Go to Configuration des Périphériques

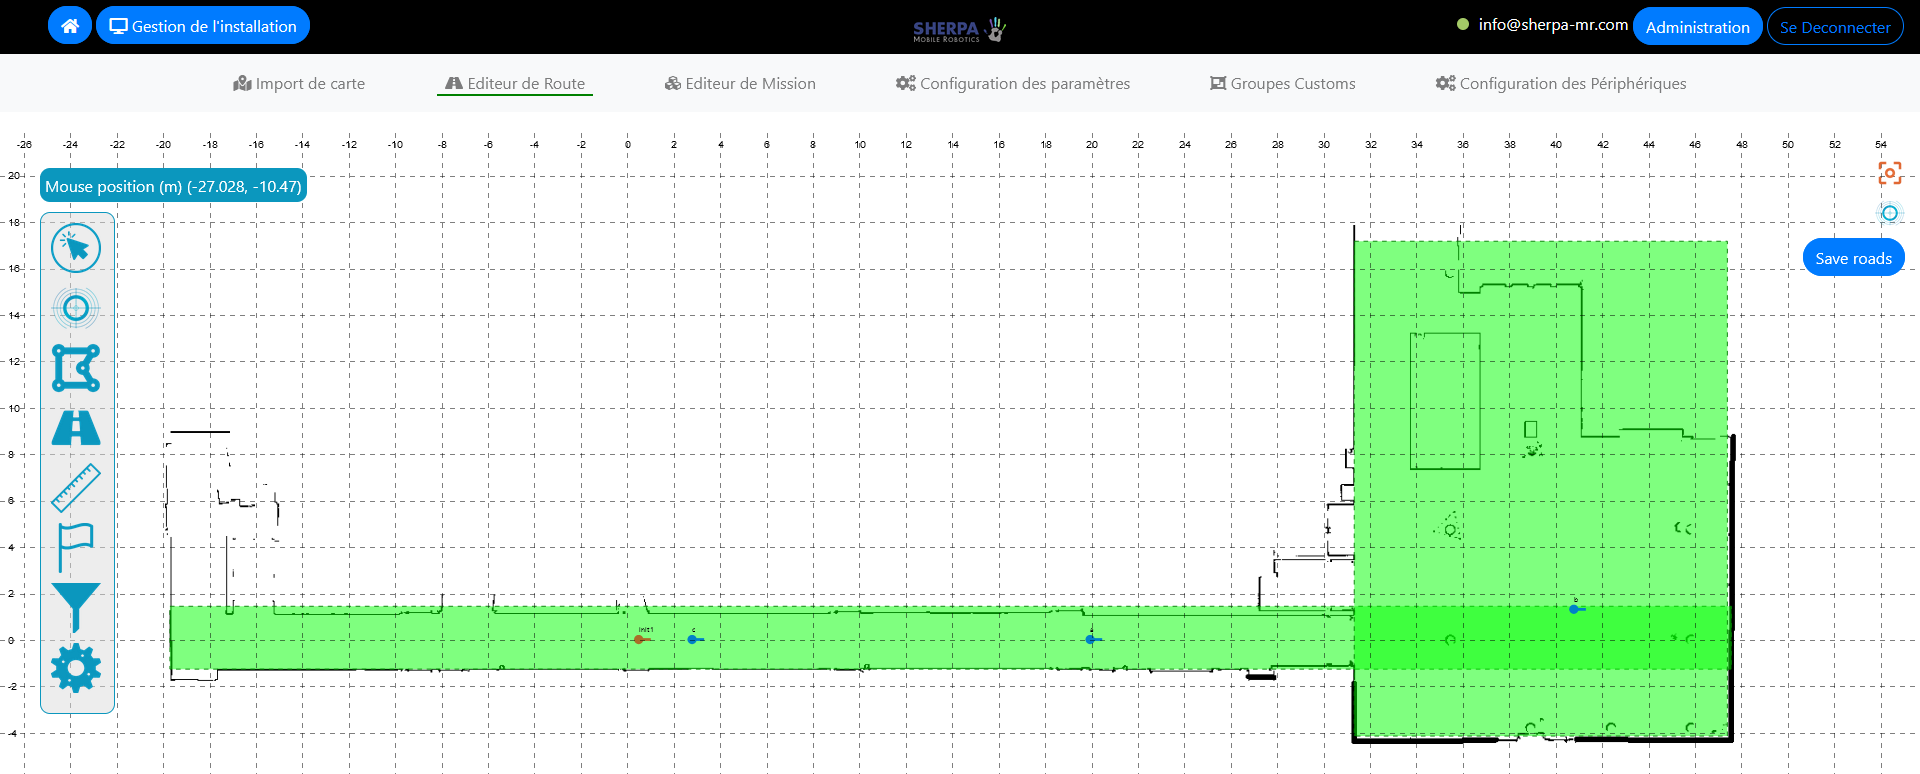pos(1561,84)
